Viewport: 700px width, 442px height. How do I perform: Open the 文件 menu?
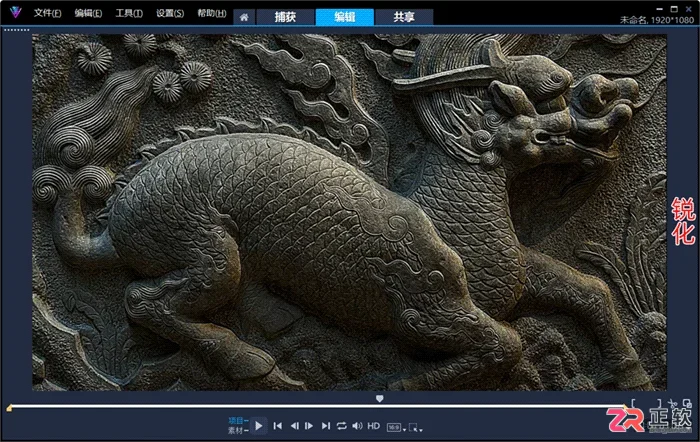click(x=47, y=13)
